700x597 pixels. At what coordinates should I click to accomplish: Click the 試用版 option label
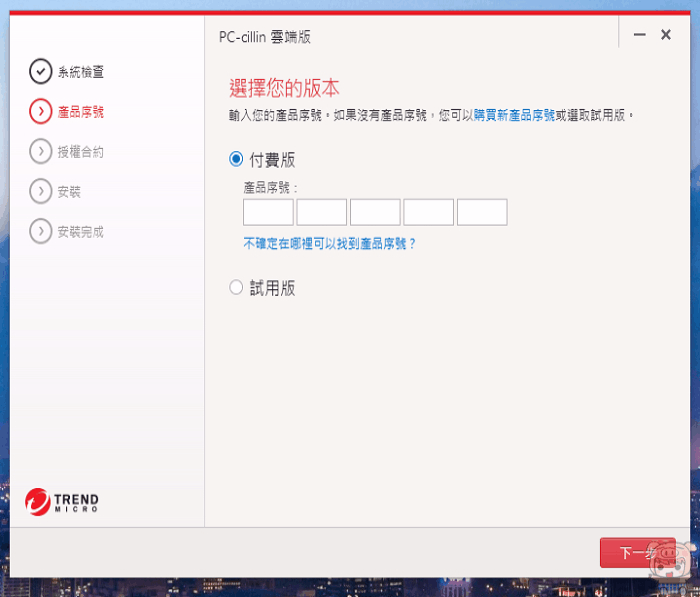click(x=272, y=288)
